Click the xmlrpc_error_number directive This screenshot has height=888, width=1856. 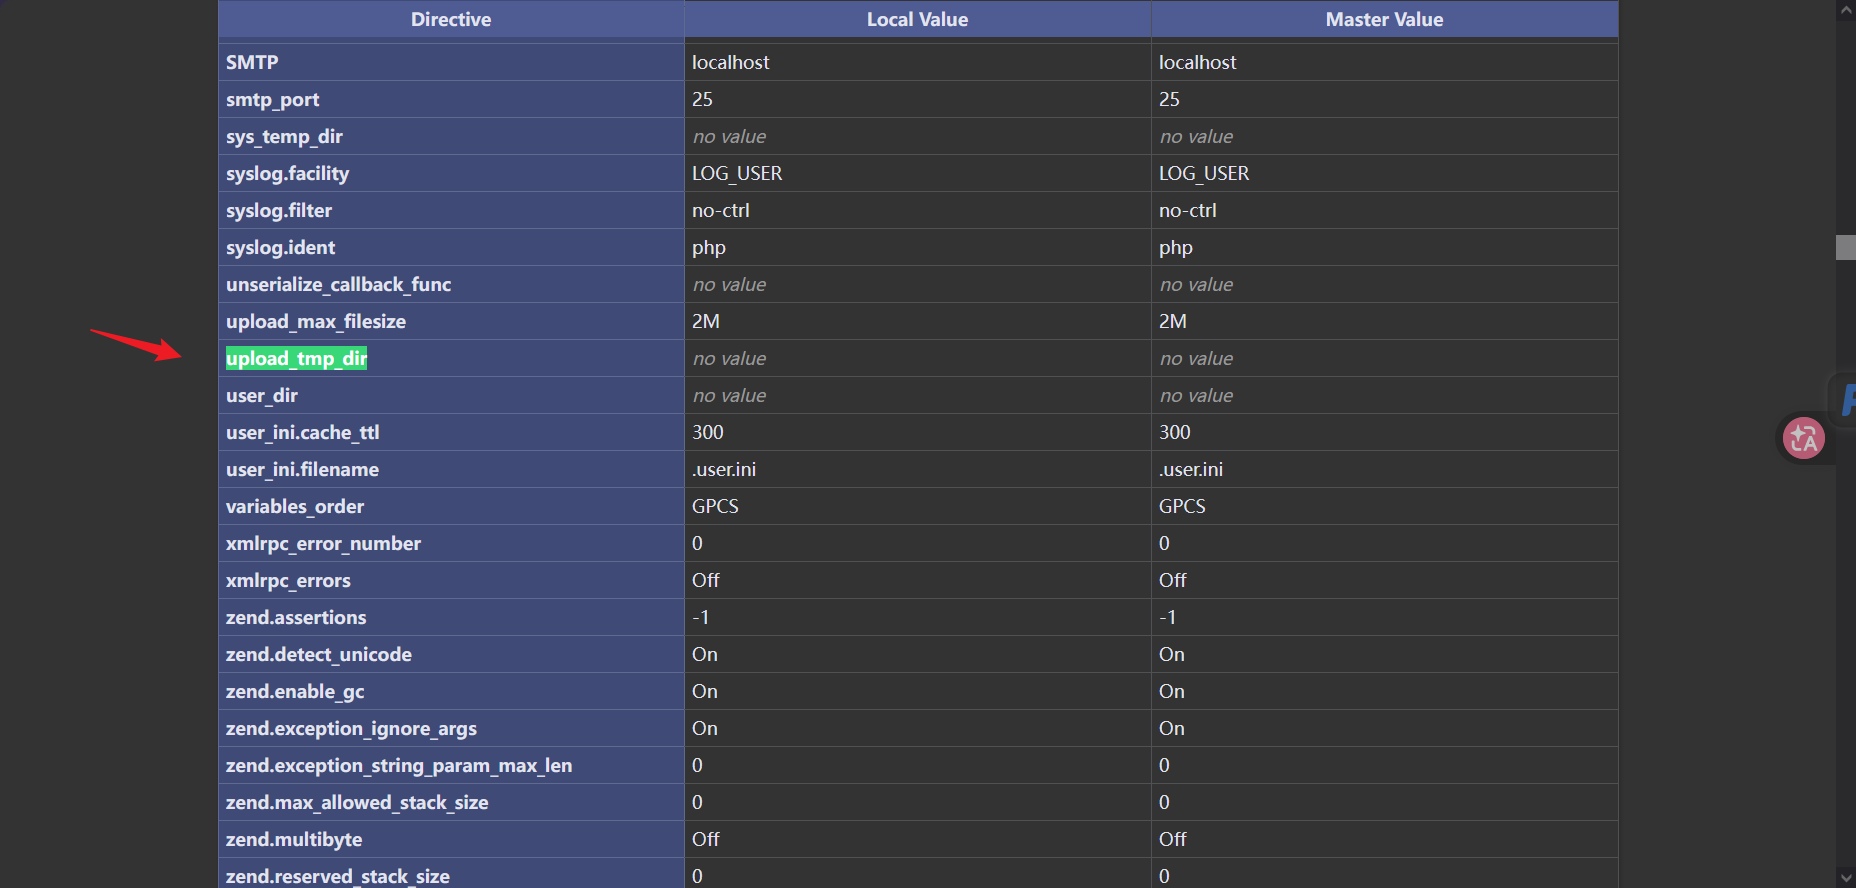click(323, 543)
